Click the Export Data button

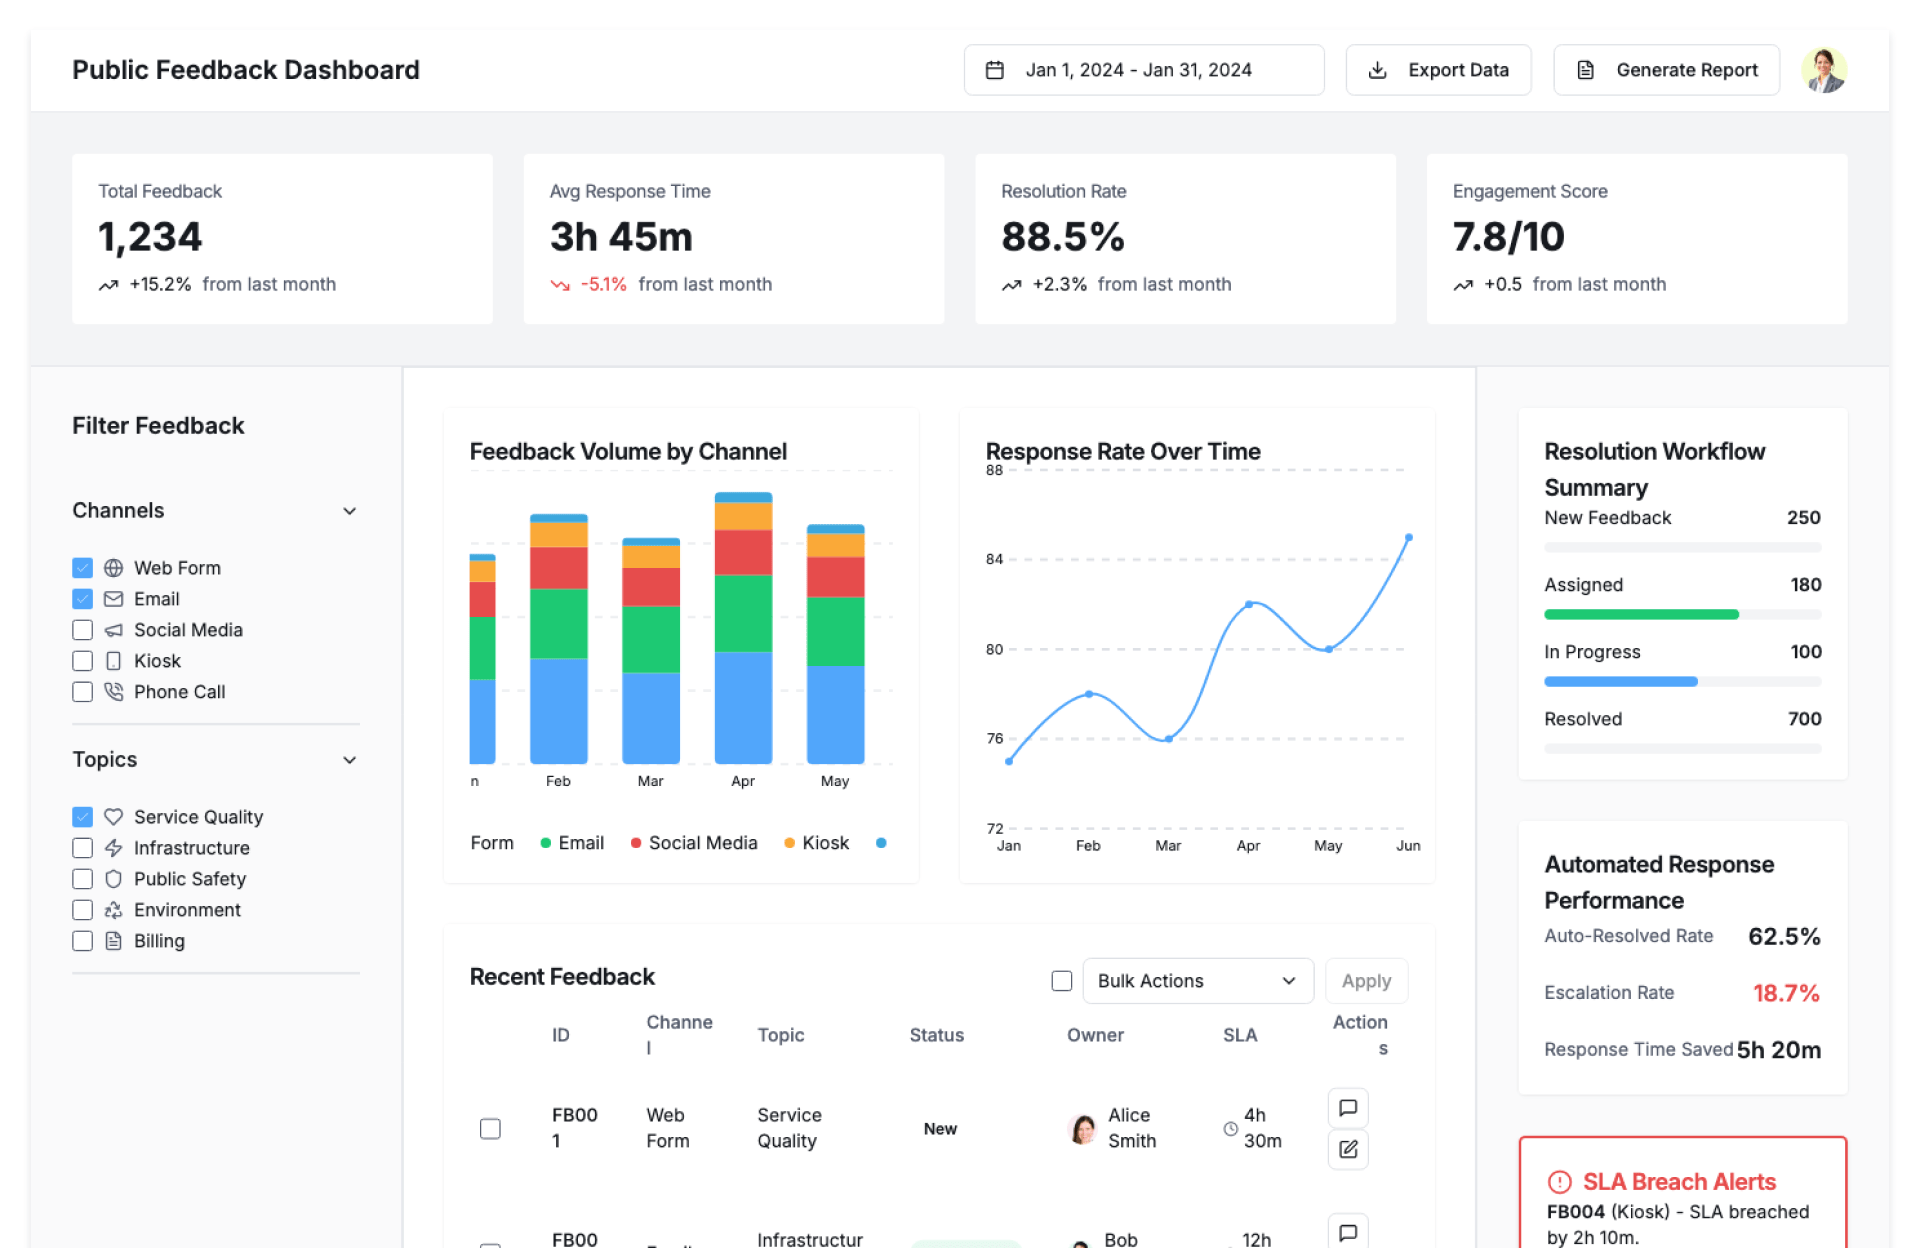coord(1438,70)
